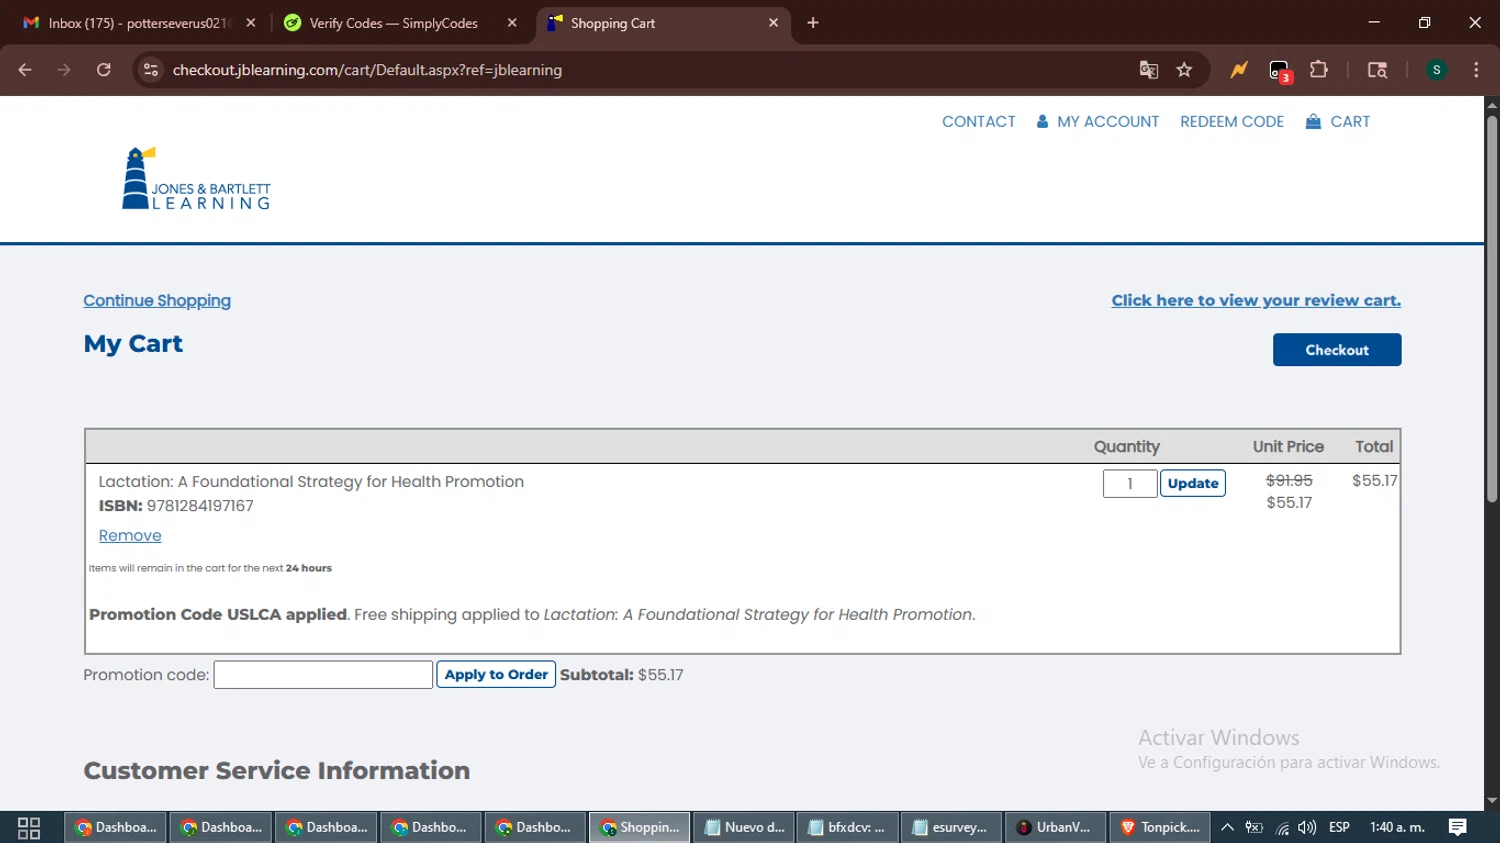
Task: Open the CONTACT page
Action: tap(978, 122)
